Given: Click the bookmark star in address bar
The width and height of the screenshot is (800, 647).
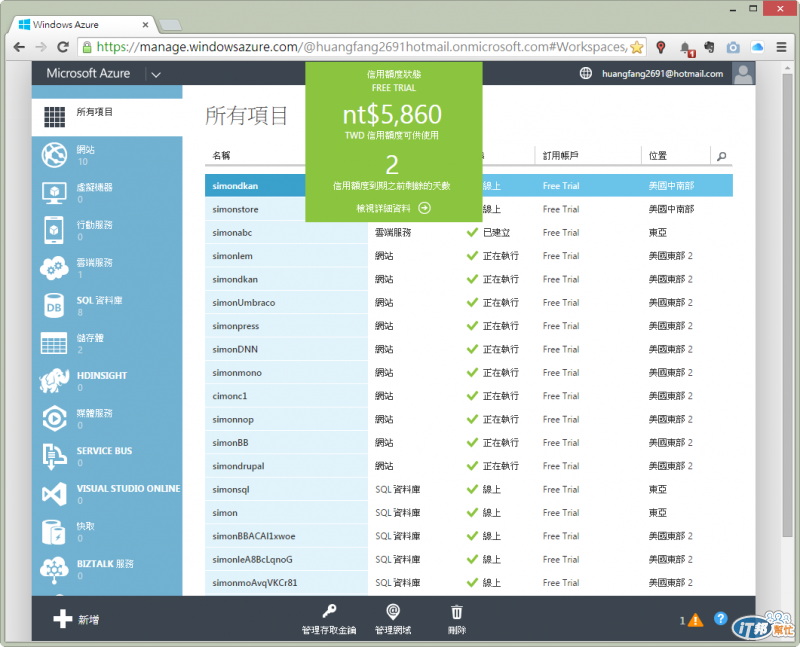Looking at the screenshot, I should [x=636, y=47].
